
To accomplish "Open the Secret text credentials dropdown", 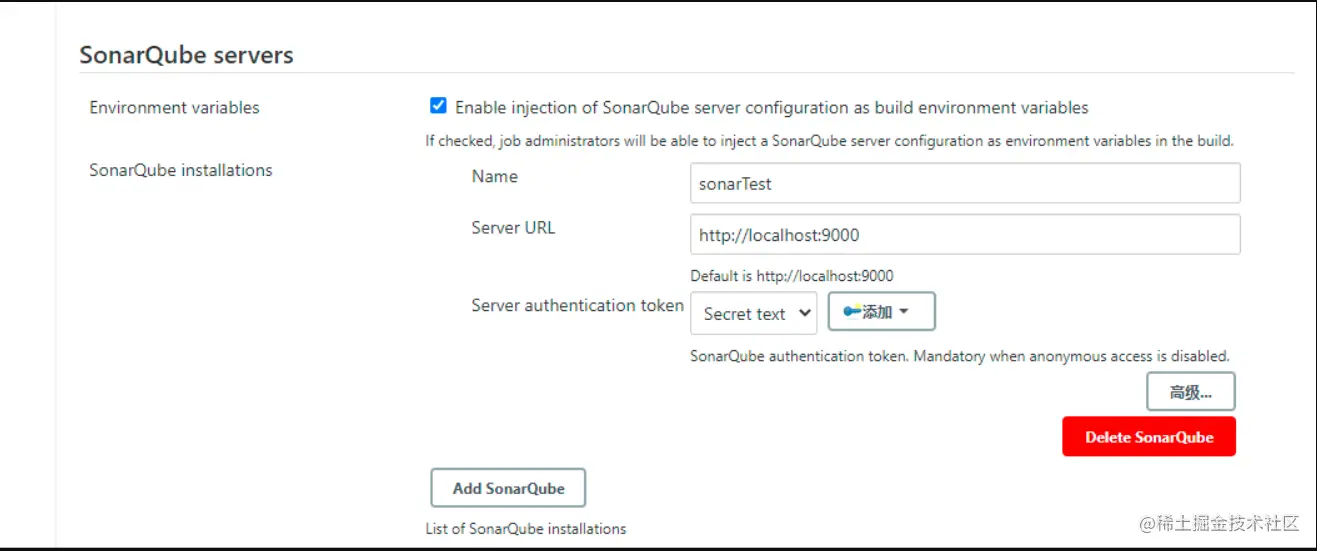I will click(754, 313).
